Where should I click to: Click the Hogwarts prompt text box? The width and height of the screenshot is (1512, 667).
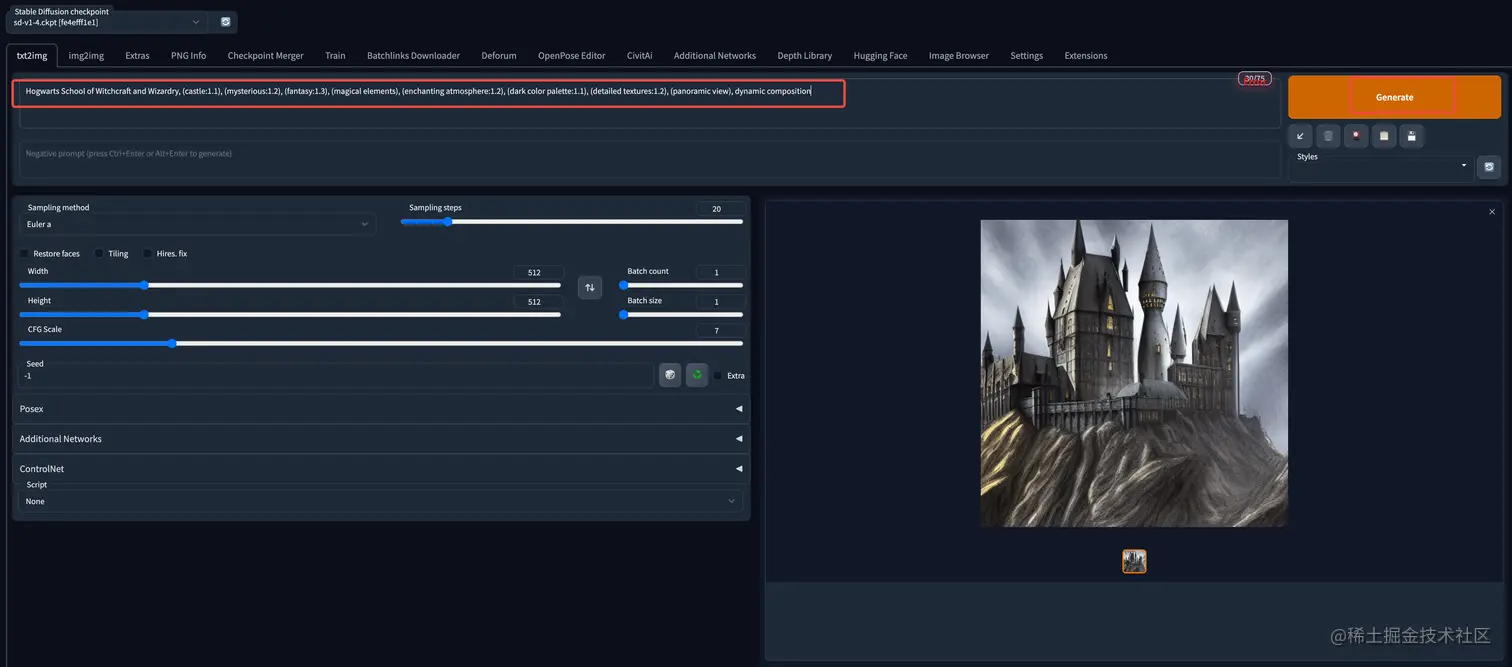[x=650, y=103]
